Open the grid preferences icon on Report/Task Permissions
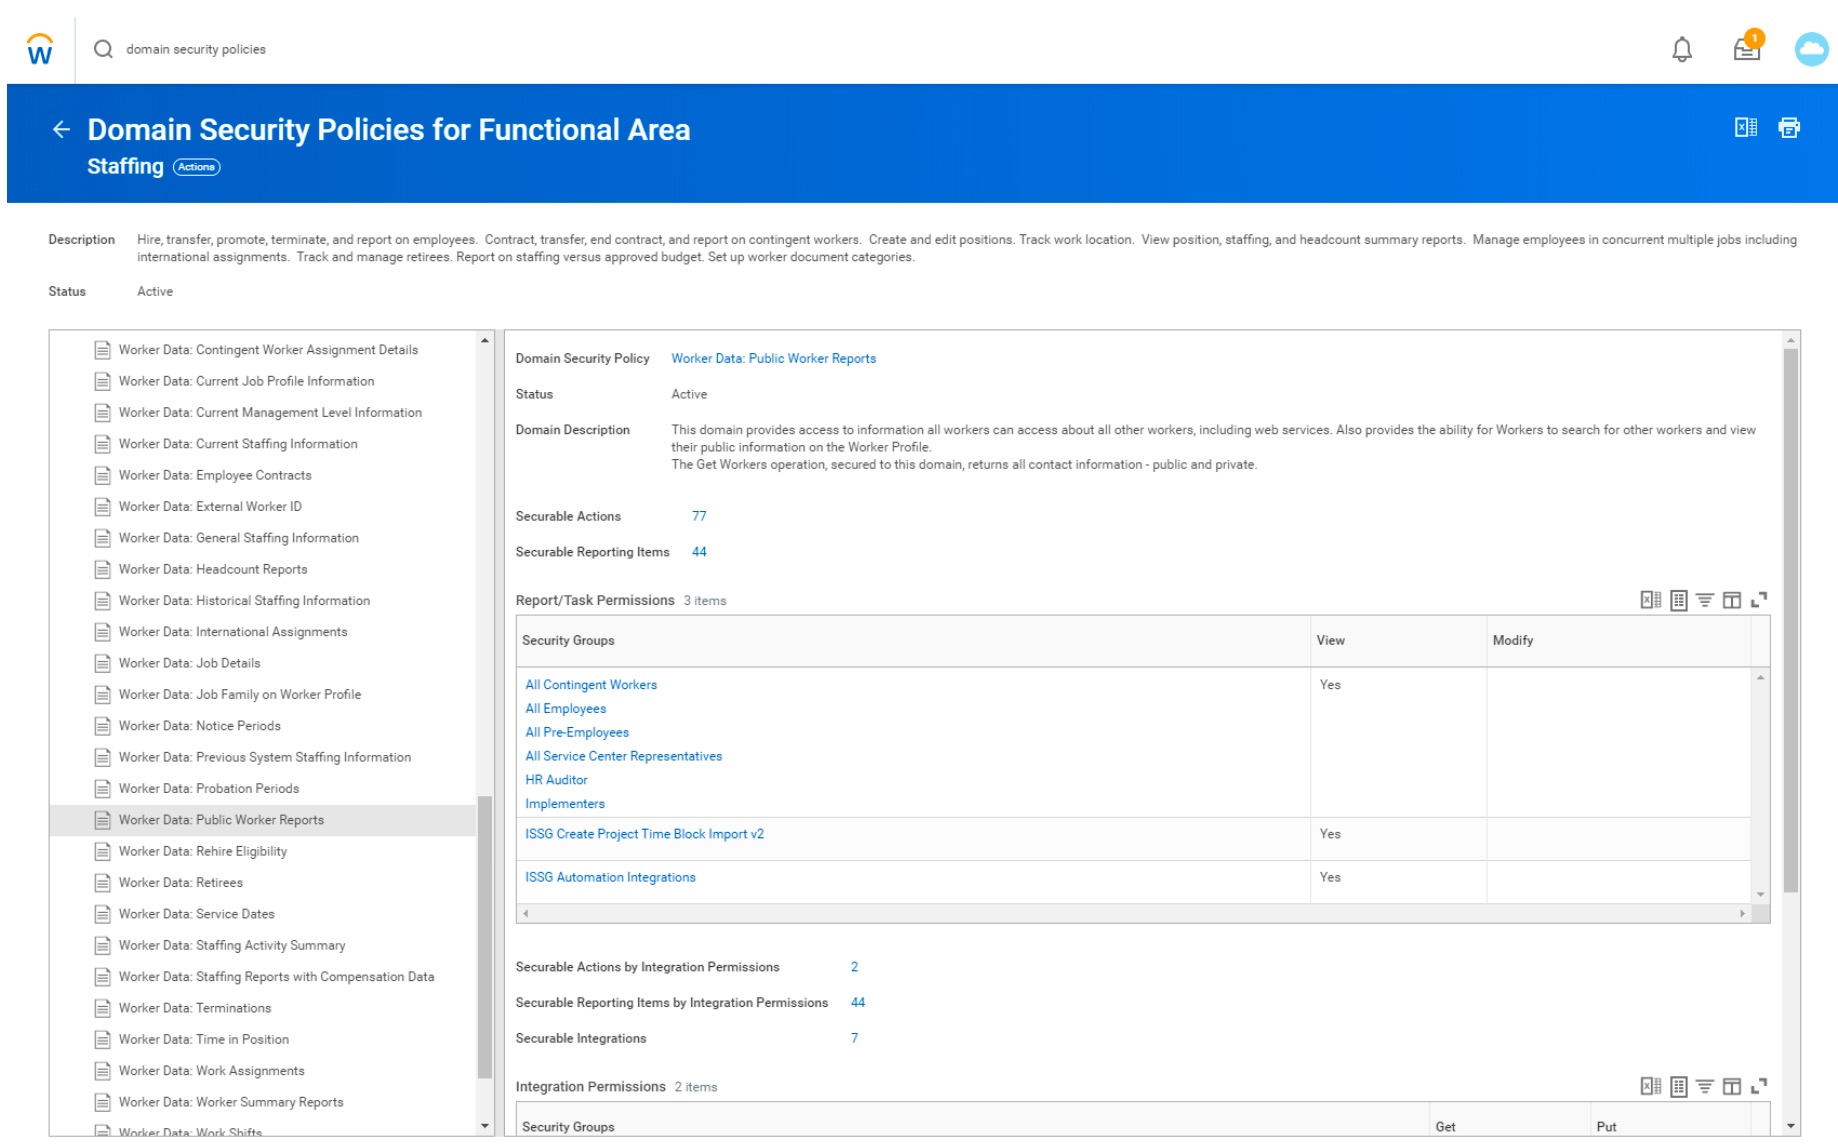The height and width of the screenshot is (1144, 1838). pos(1679,599)
